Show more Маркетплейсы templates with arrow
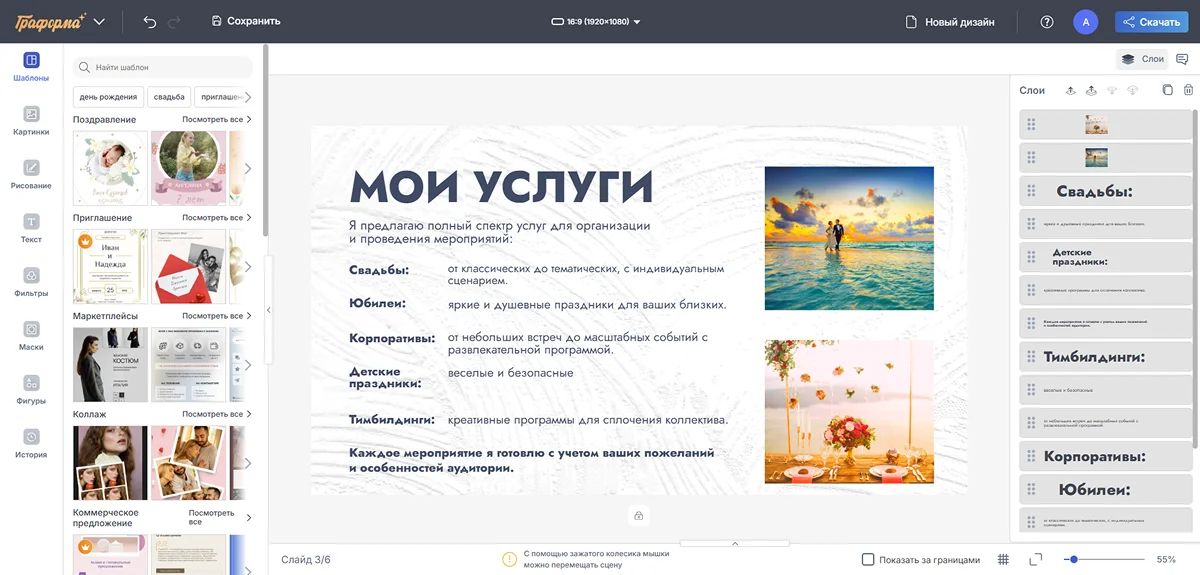This screenshot has width=1200, height=575. (x=248, y=365)
